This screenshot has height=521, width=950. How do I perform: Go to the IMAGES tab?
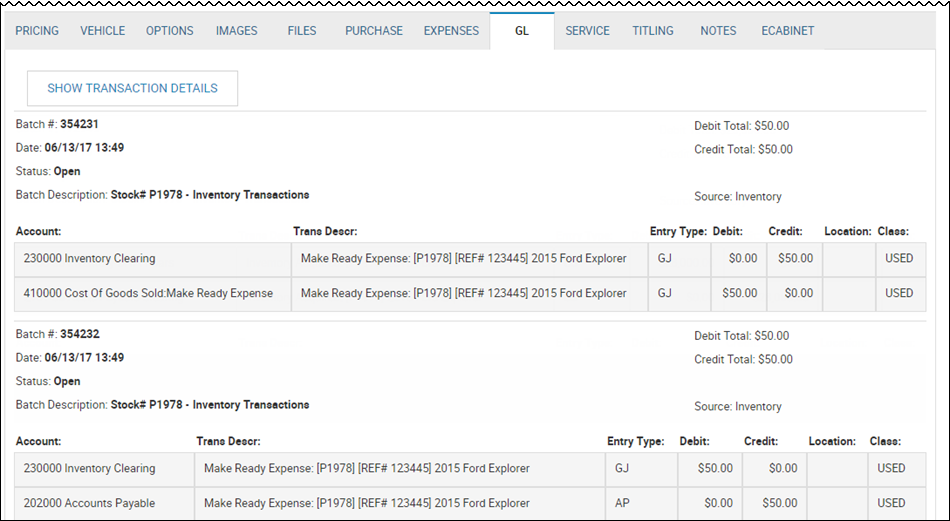click(x=236, y=31)
